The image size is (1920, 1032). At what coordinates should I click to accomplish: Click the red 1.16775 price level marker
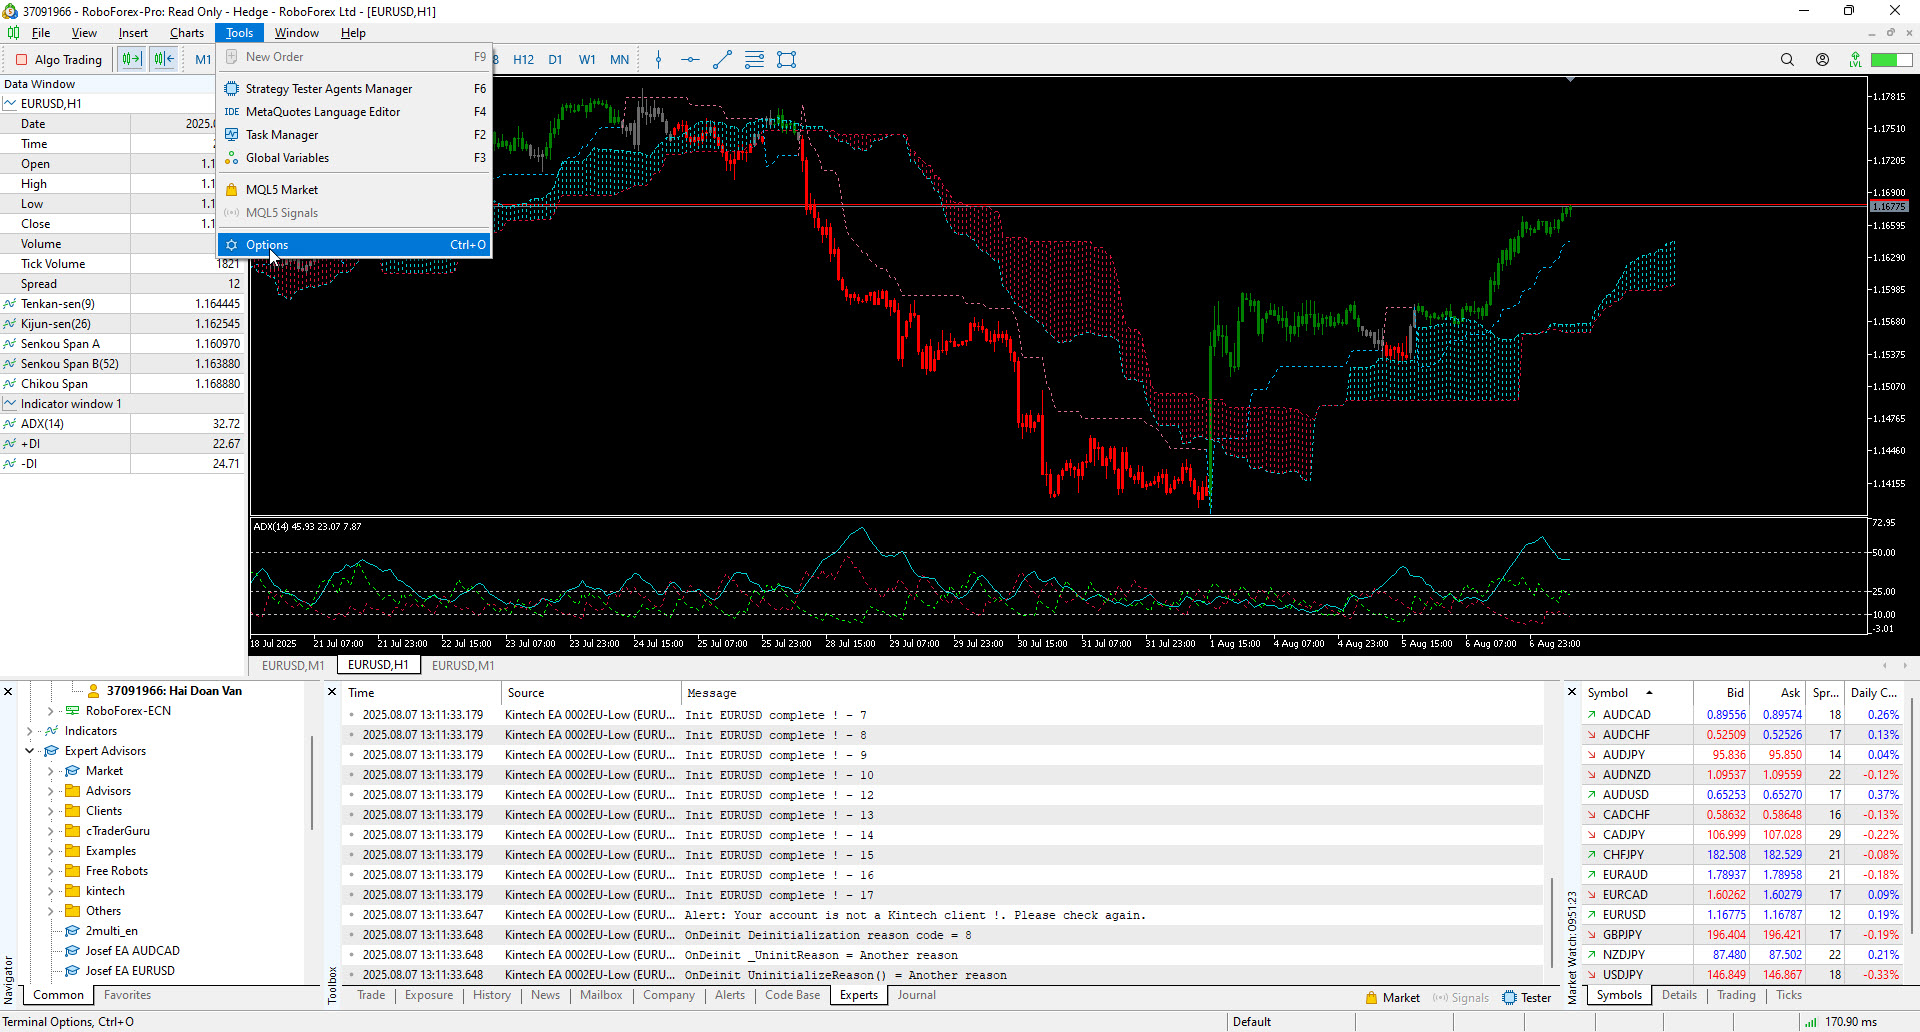pos(1888,206)
